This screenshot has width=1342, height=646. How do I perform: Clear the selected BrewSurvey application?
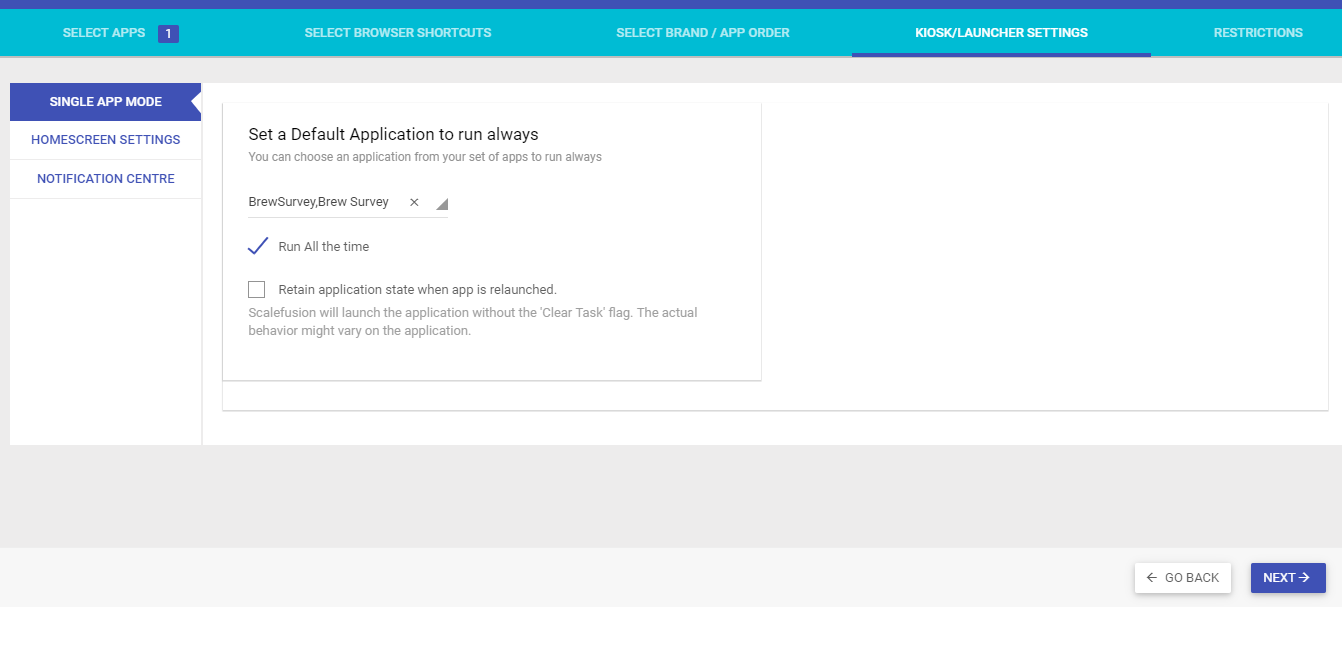(414, 202)
